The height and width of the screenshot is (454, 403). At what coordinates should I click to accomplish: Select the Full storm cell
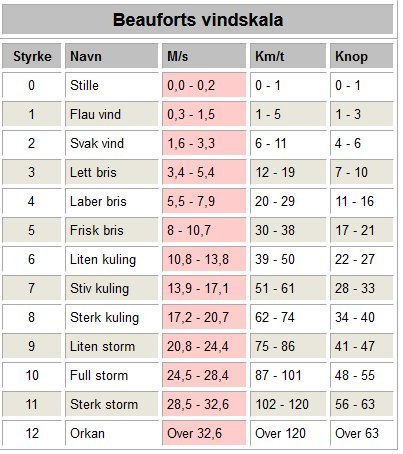click(112, 375)
